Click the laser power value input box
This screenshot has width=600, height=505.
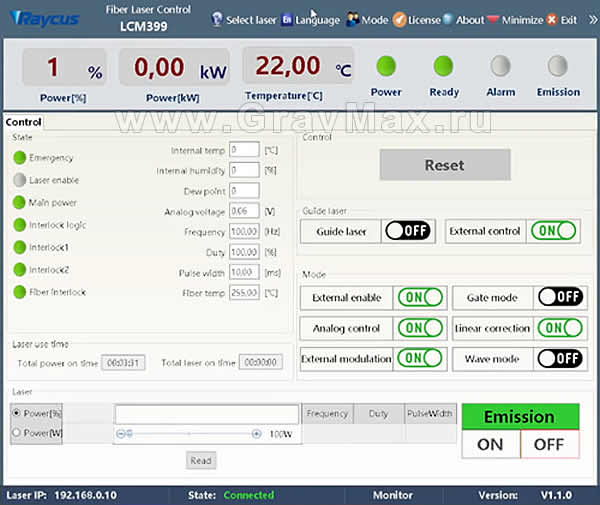(x=207, y=414)
